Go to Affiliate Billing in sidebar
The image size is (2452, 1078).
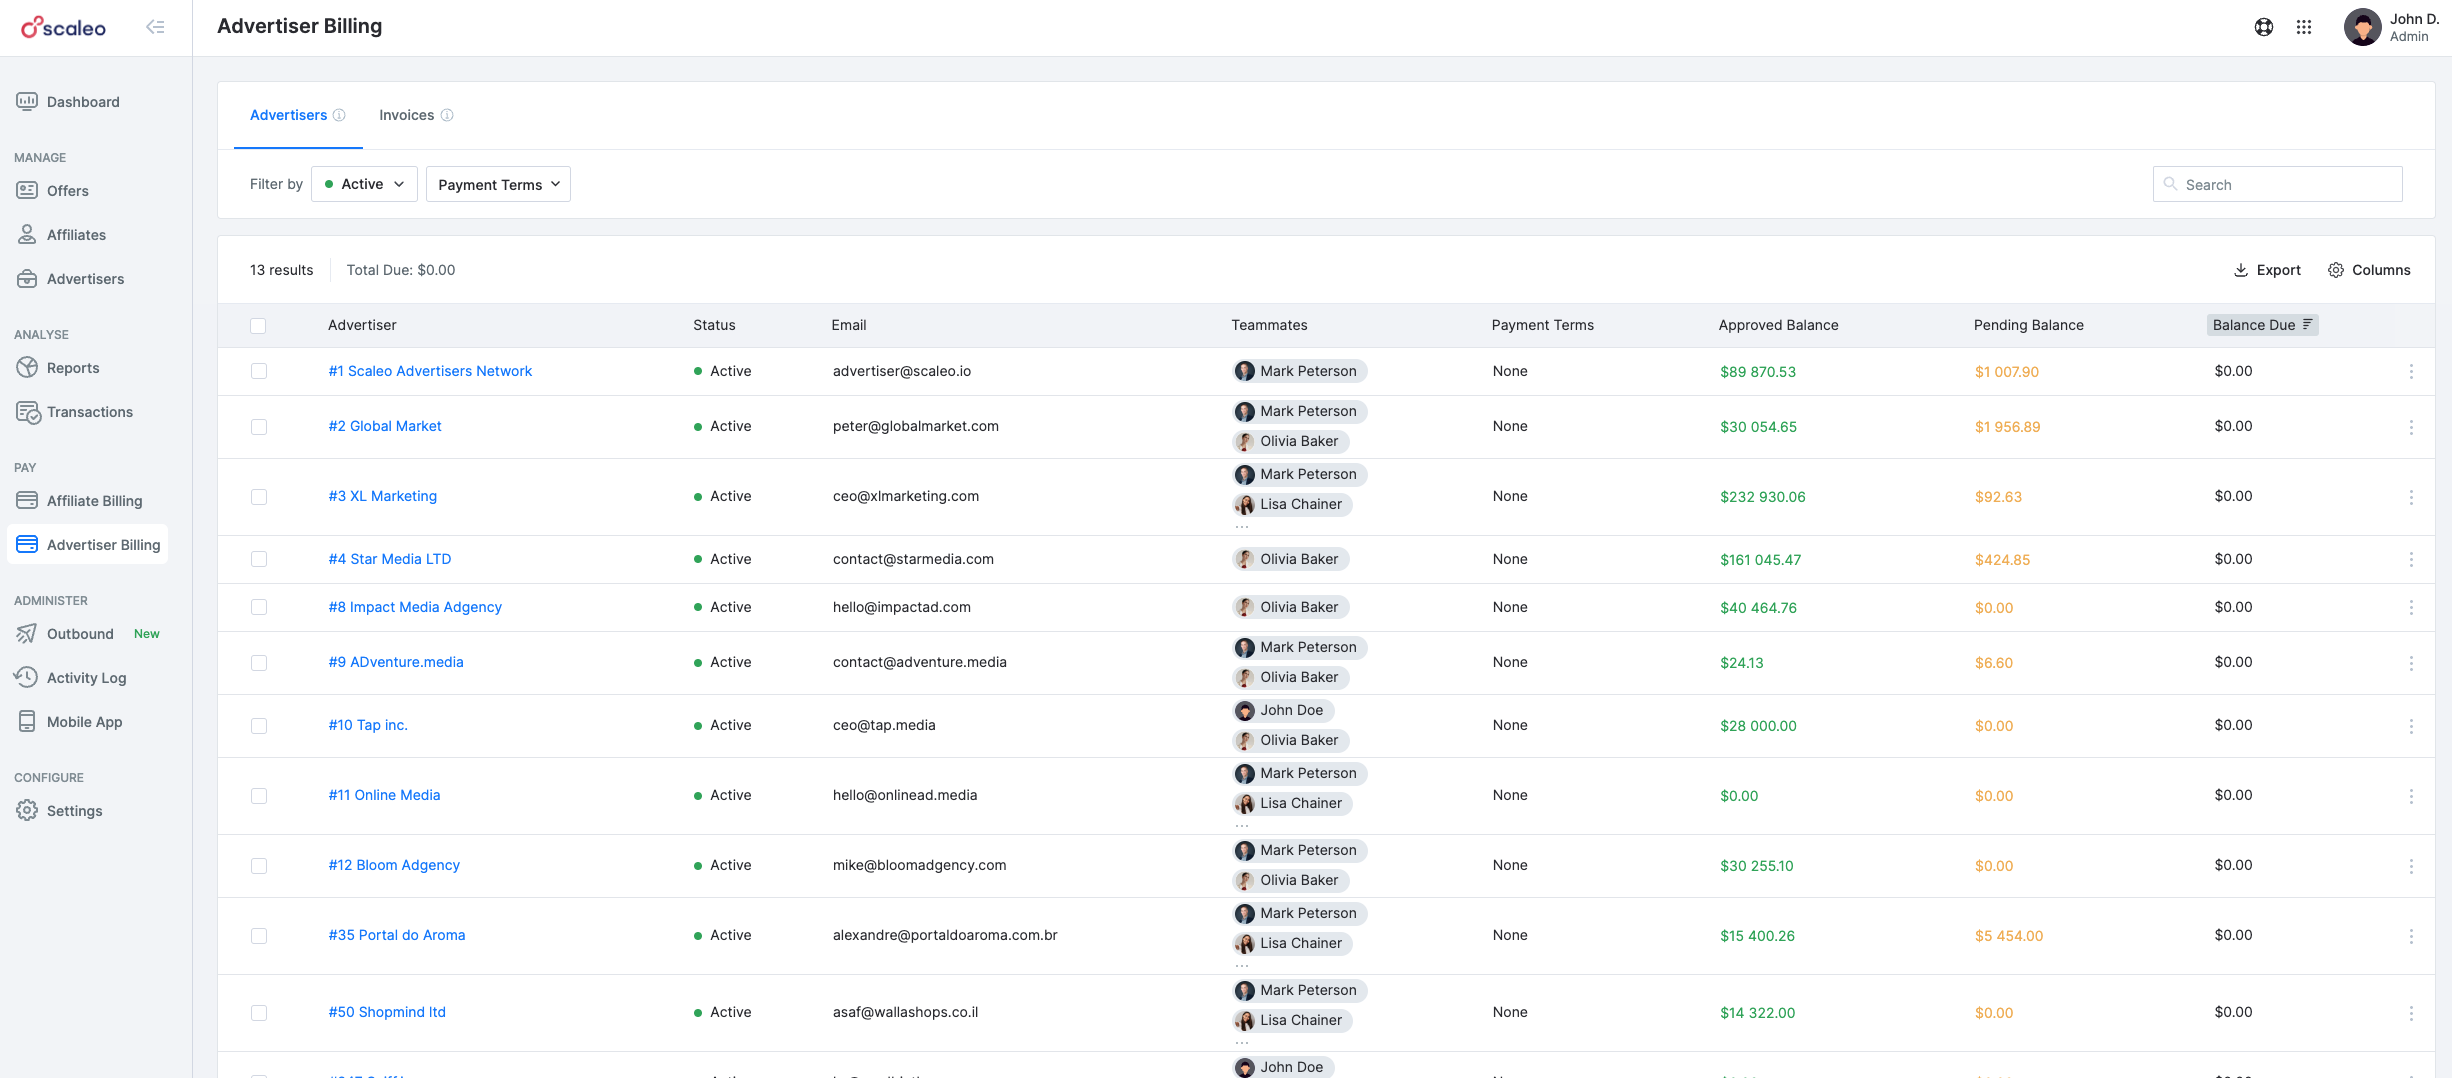94,501
